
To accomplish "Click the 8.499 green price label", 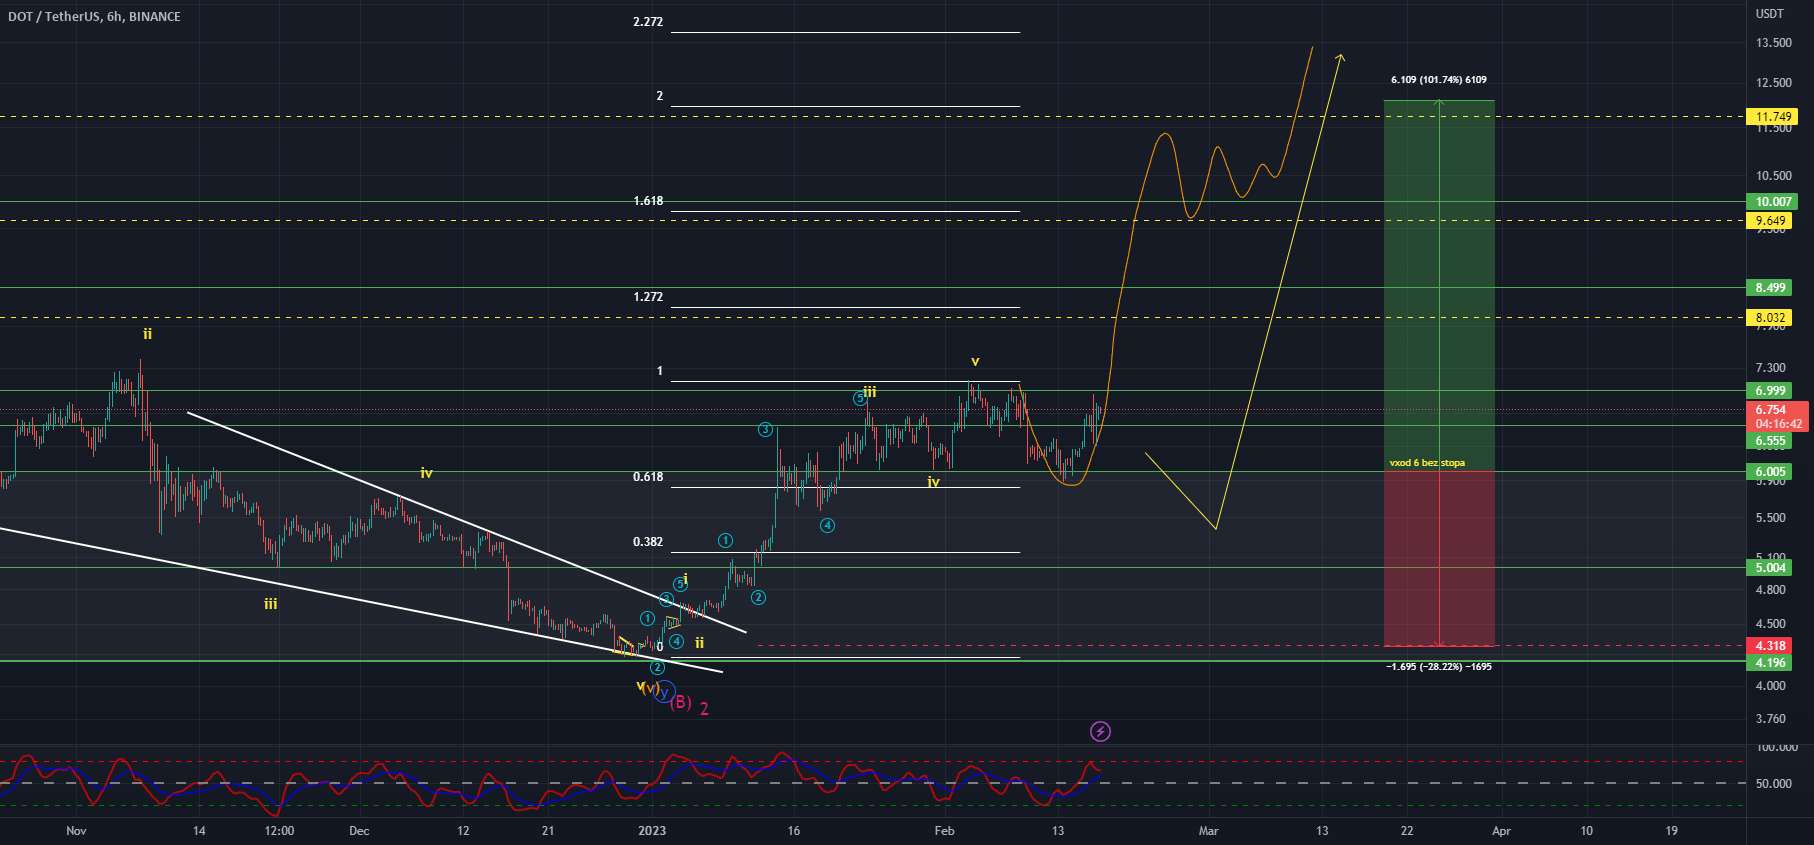I will pos(1770,288).
